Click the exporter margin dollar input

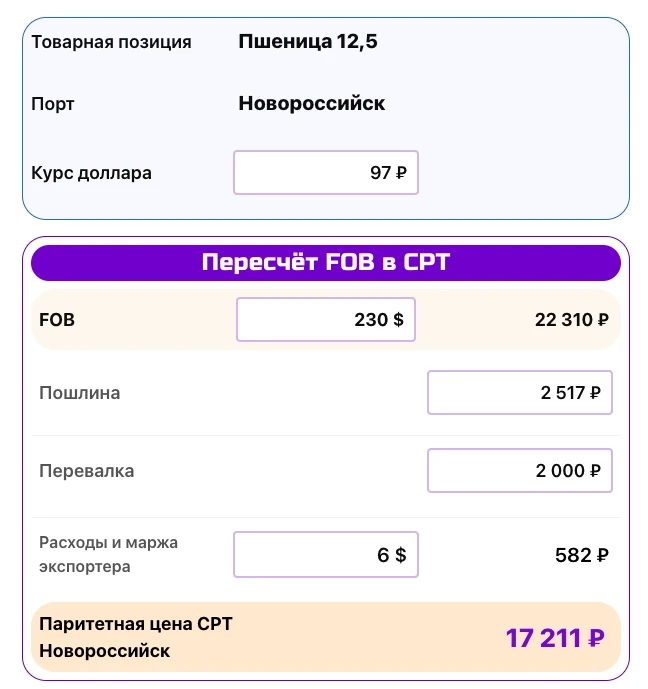coord(325,555)
